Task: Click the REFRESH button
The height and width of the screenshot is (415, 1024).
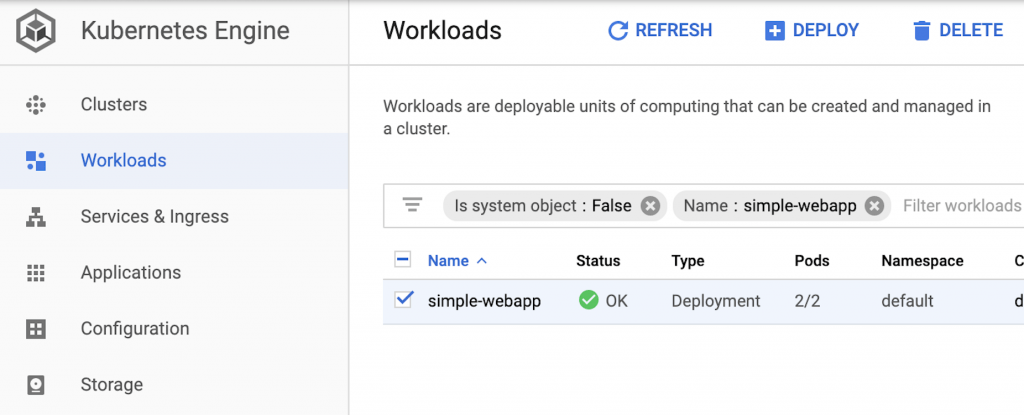Action: (x=660, y=31)
